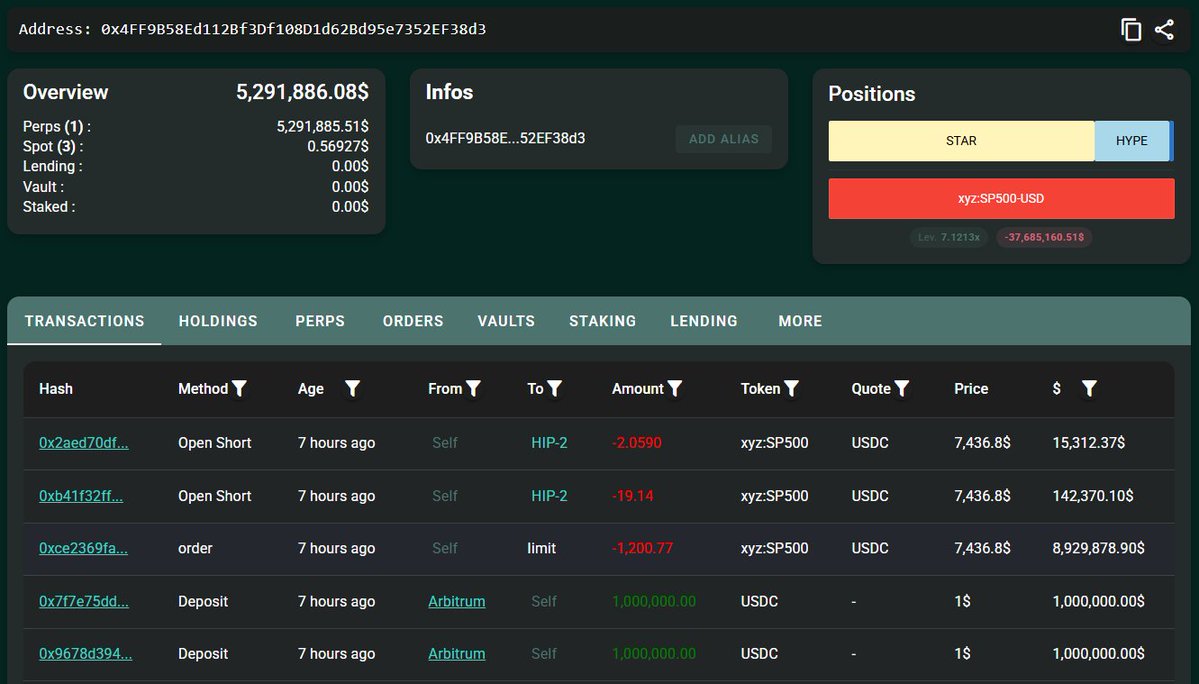The height and width of the screenshot is (684, 1199).
Task: Select the yellow STAR position bar
Action: pos(961,141)
